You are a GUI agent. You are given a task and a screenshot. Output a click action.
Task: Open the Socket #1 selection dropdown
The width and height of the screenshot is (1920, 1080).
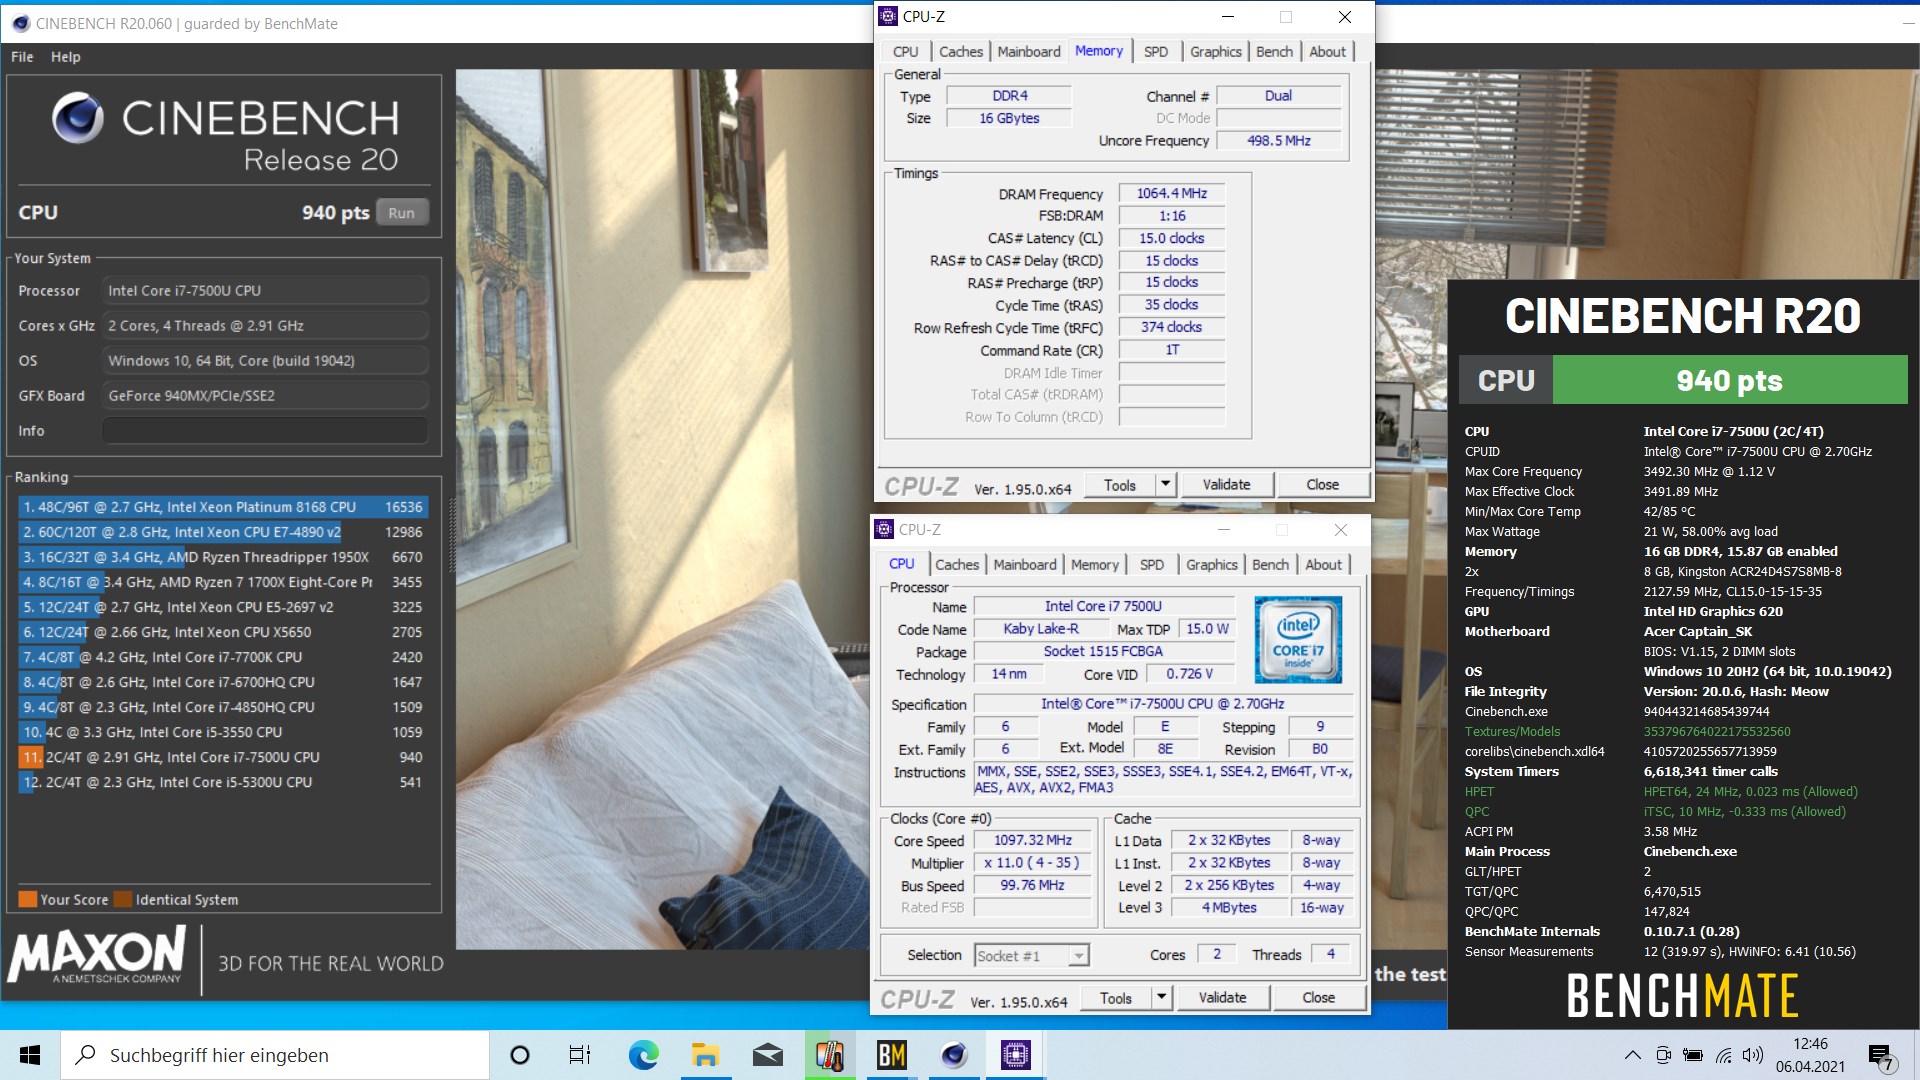click(1032, 956)
